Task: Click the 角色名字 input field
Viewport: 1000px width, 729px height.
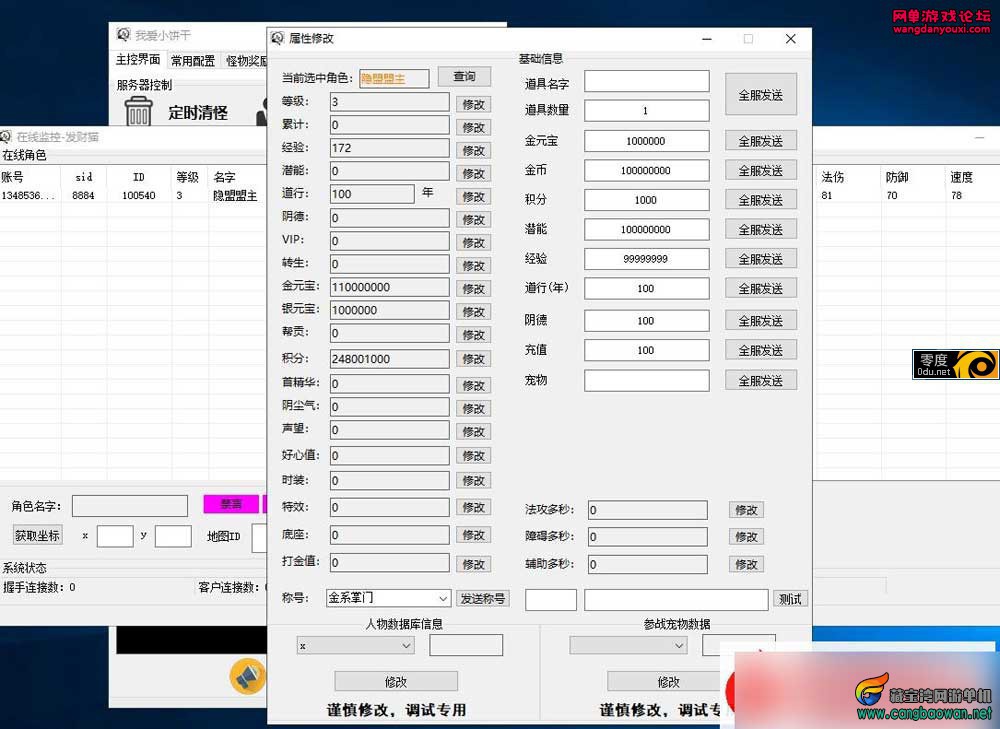Action: (x=130, y=506)
